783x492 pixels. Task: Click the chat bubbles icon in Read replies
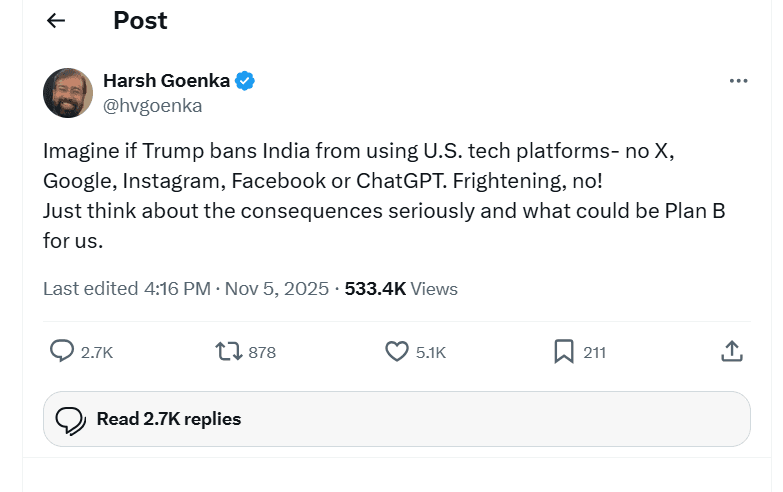(x=70, y=419)
